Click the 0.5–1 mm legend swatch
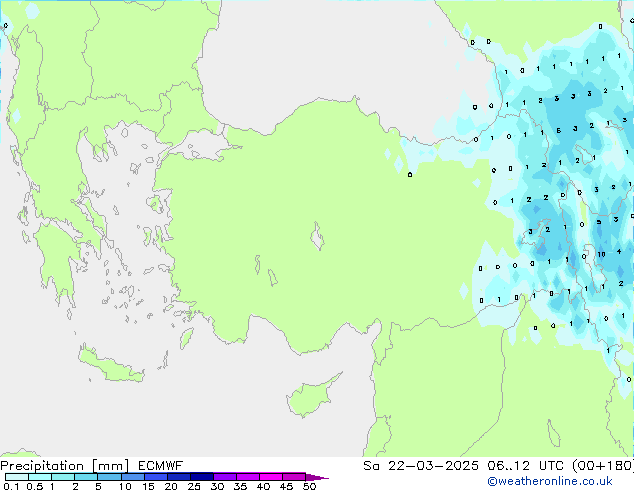The height and width of the screenshot is (490, 634). coord(40,477)
